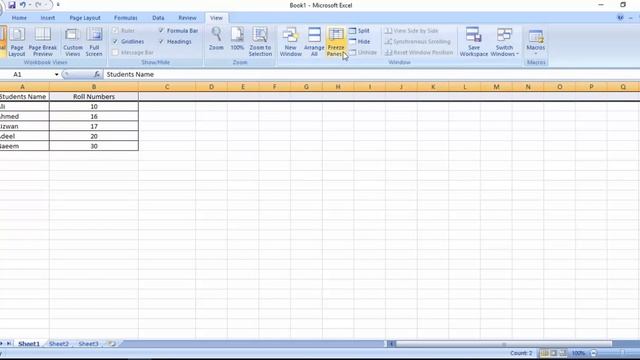Click the horizontal scrollbar left arrow
The height and width of the screenshot is (360, 640).
pyautogui.click(x=391, y=344)
